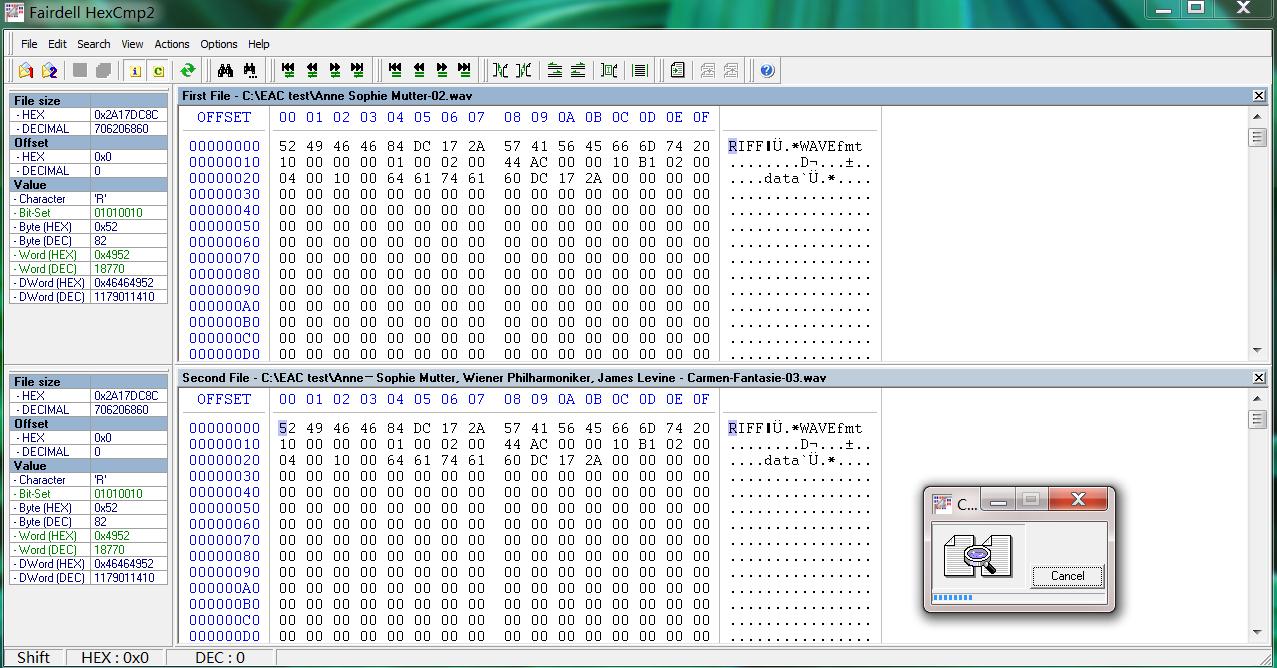
Task: Click 'Shift' indicator in status bar
Action: tap(33, 658)
